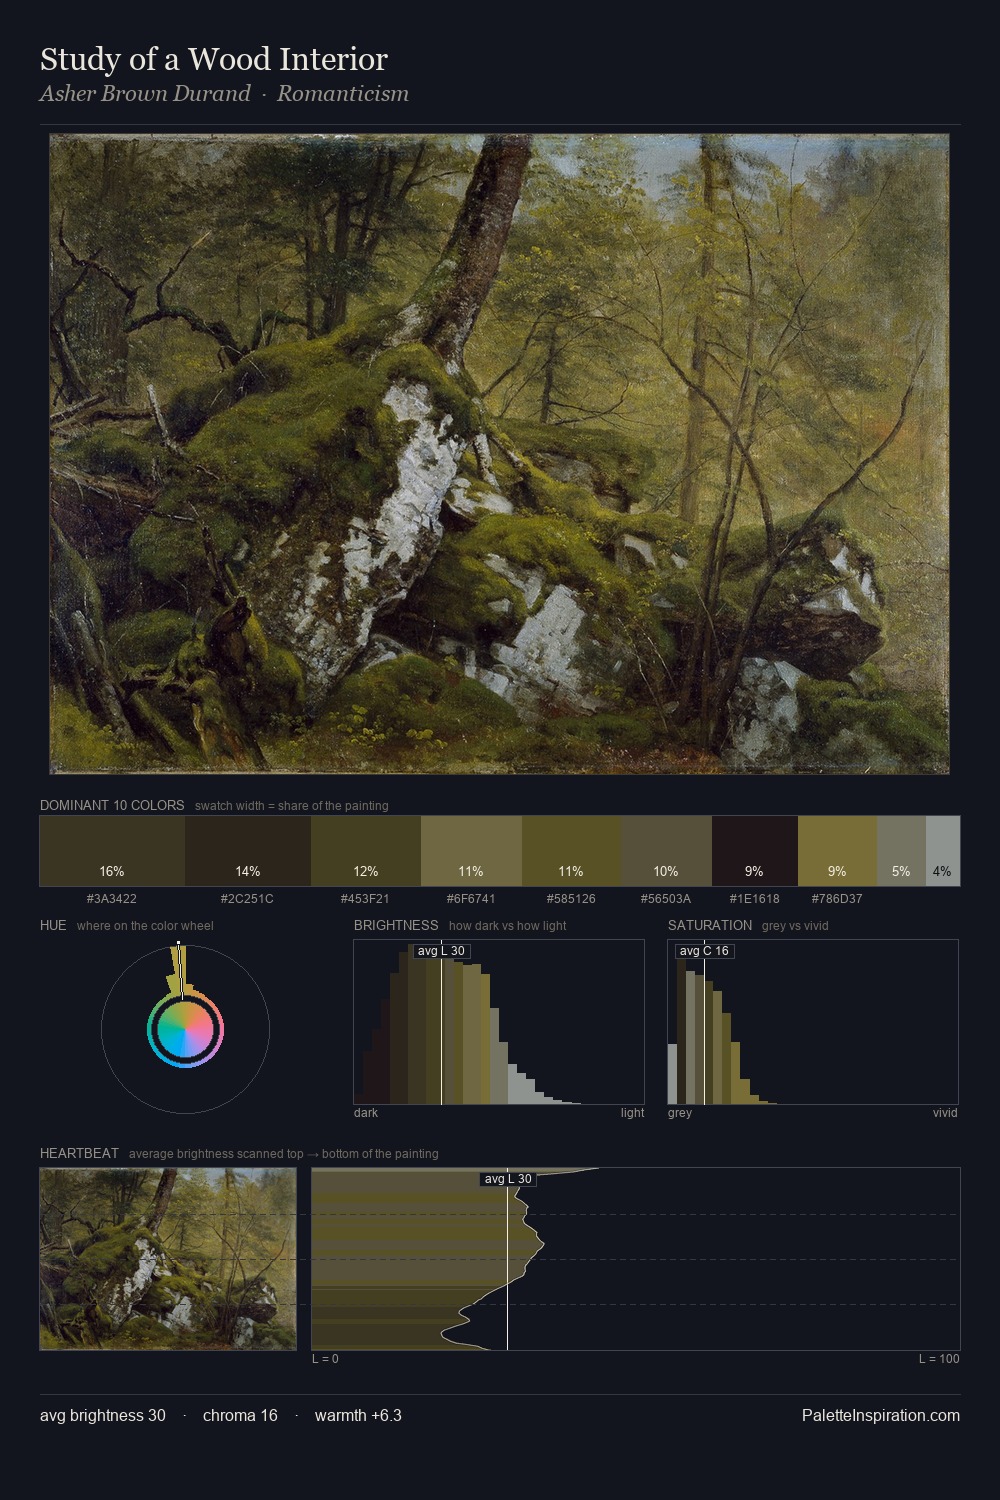Click the hex code #3A3422
Viewport: 1000px width, 1500px height.
pos(112,898)
